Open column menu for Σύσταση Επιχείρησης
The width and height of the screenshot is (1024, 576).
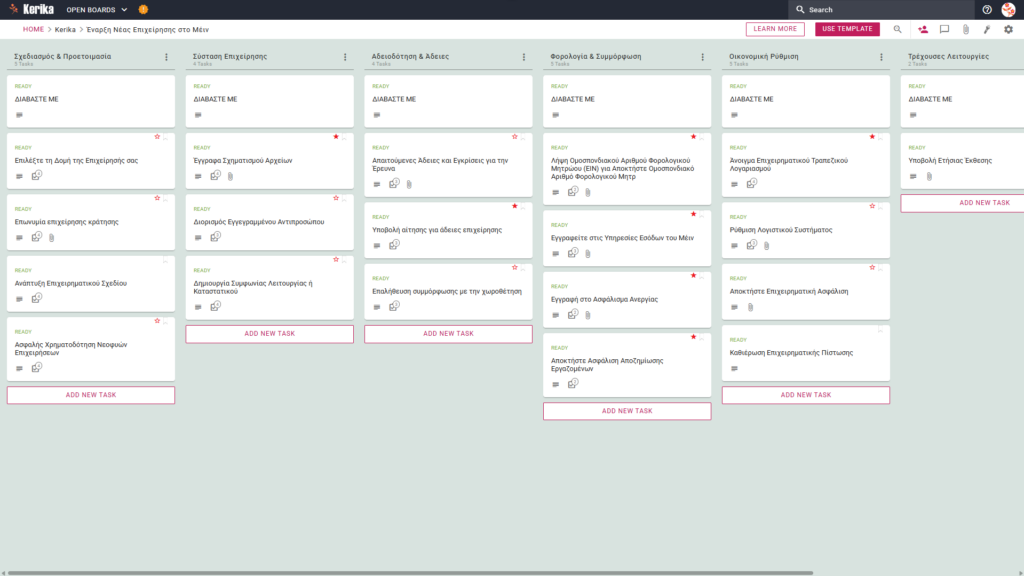pos(345,57)
